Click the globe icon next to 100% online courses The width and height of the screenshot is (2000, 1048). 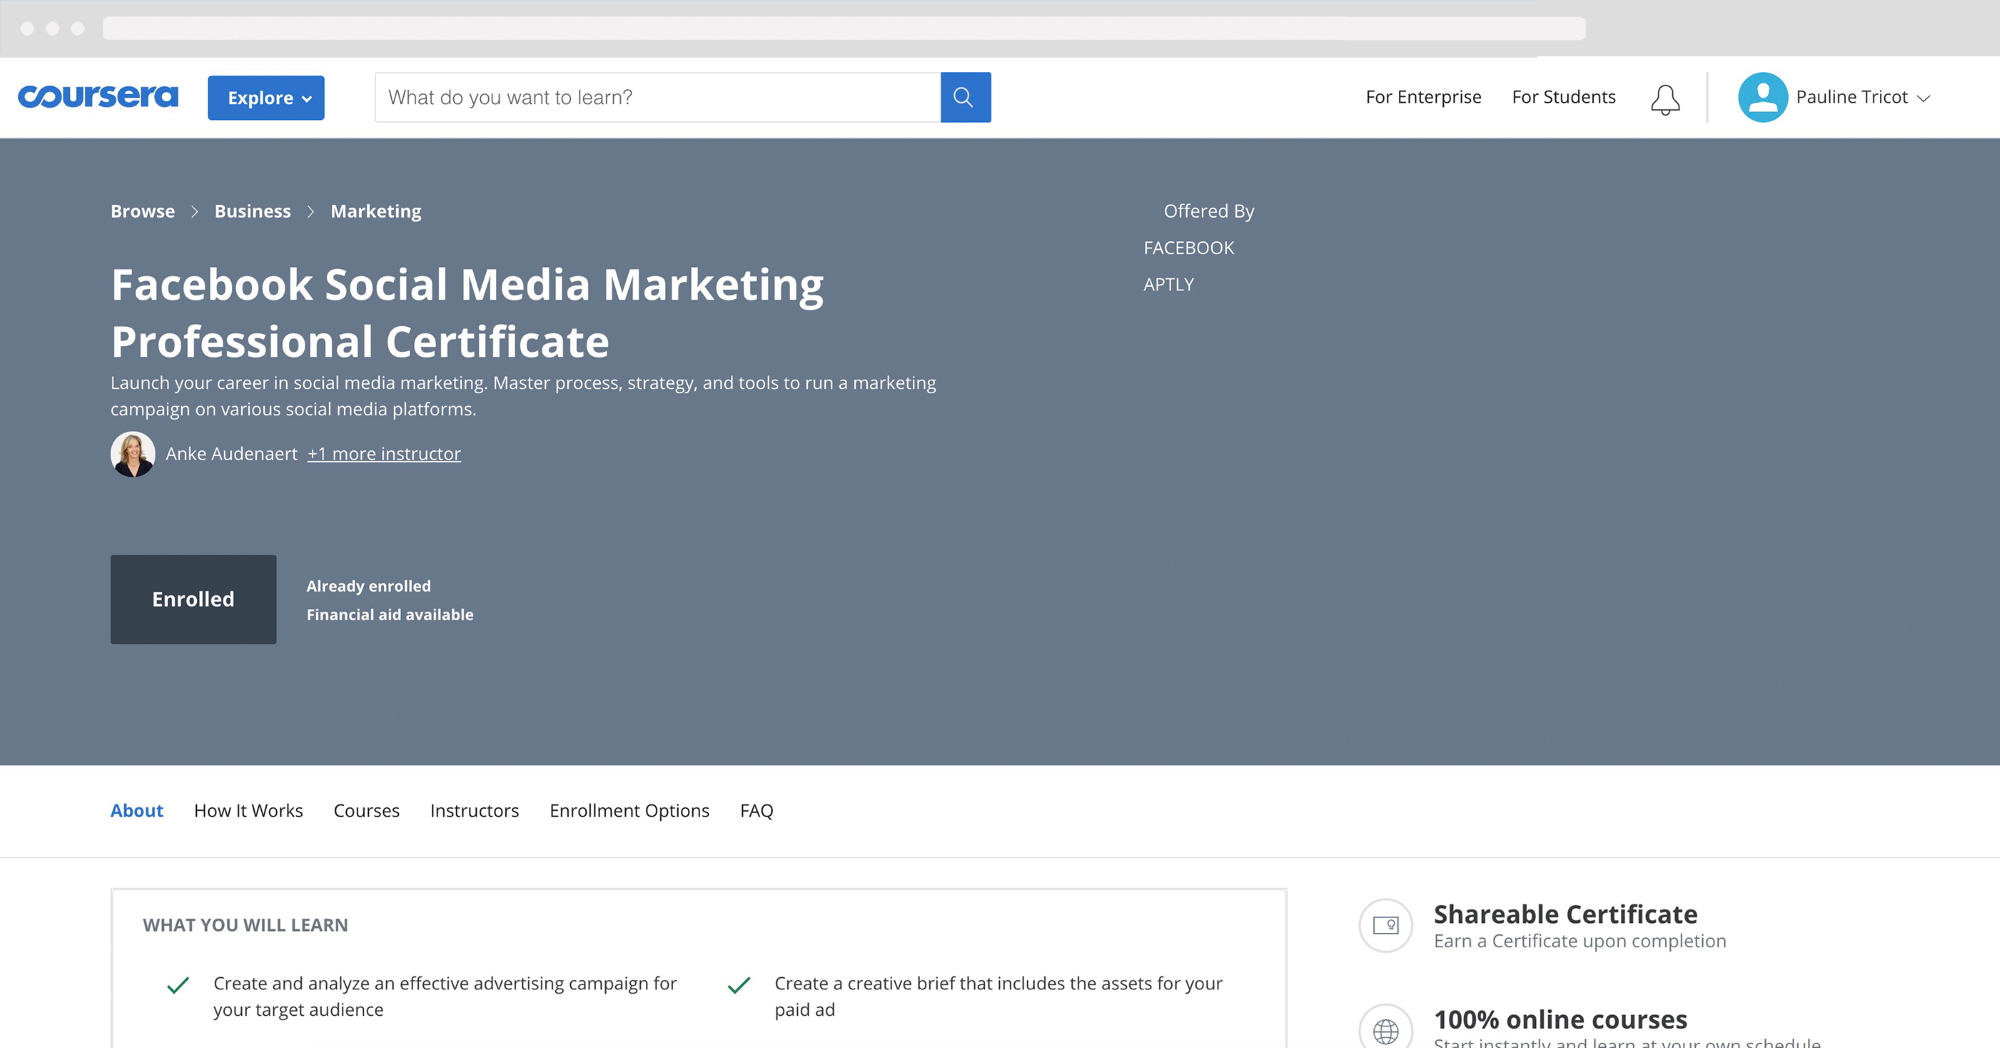coord(1386,1027)
